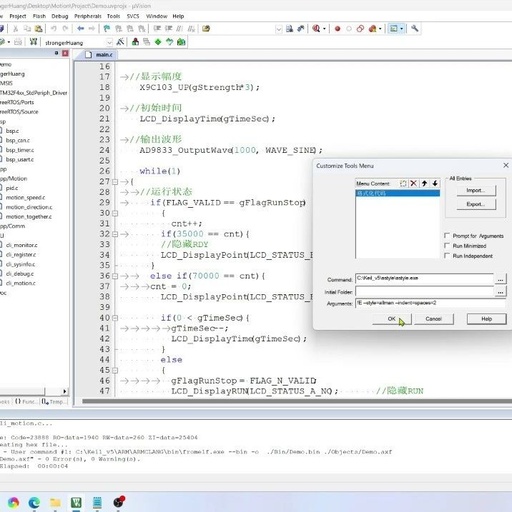
Task: Cancel the Customize Tools Menu dialog
Action: click(433, 319)
